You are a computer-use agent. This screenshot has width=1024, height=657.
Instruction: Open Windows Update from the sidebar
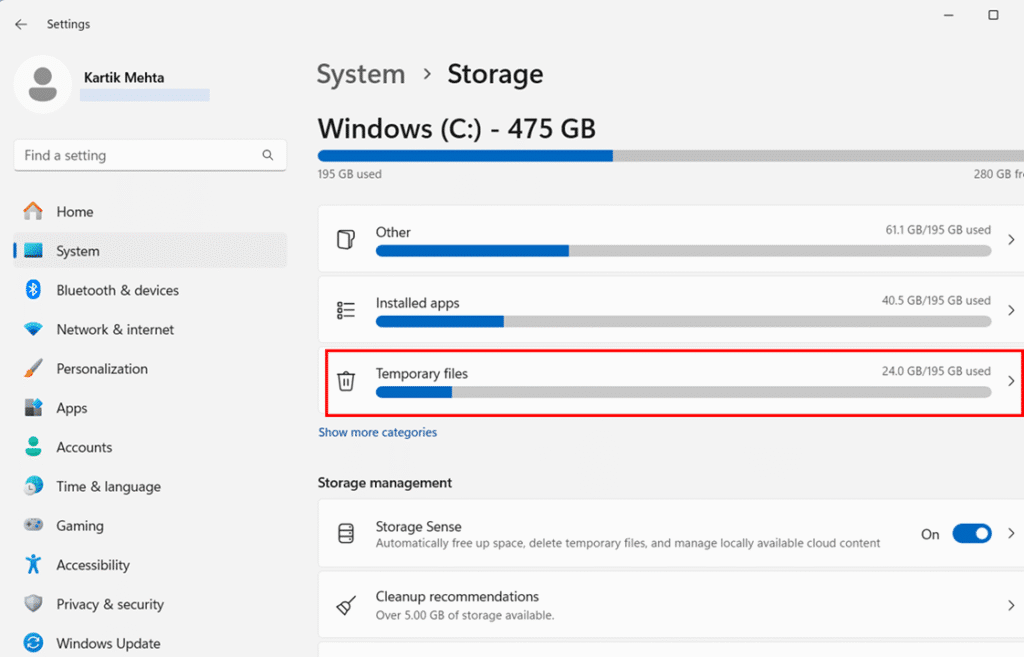coord(107,643)
